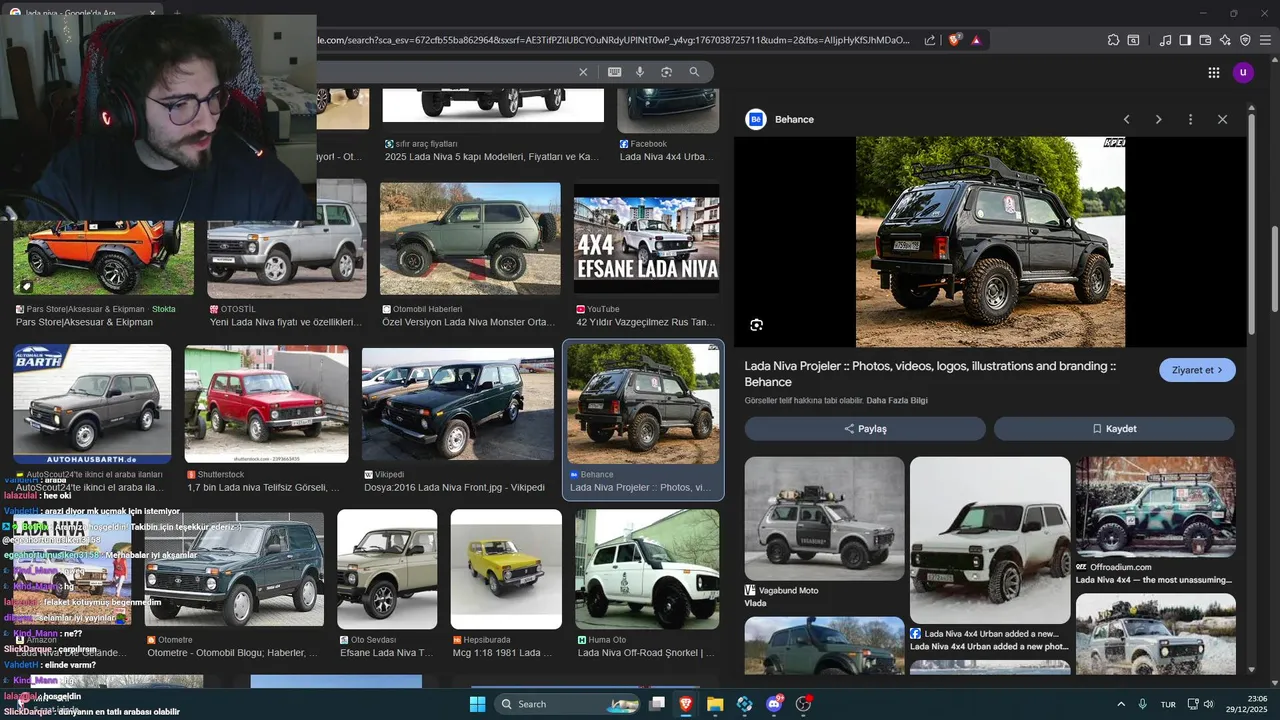Open the on-screen keyboard input tool
The height and width of the screenshot is (720, 1280).
click(x=614, y=72)
